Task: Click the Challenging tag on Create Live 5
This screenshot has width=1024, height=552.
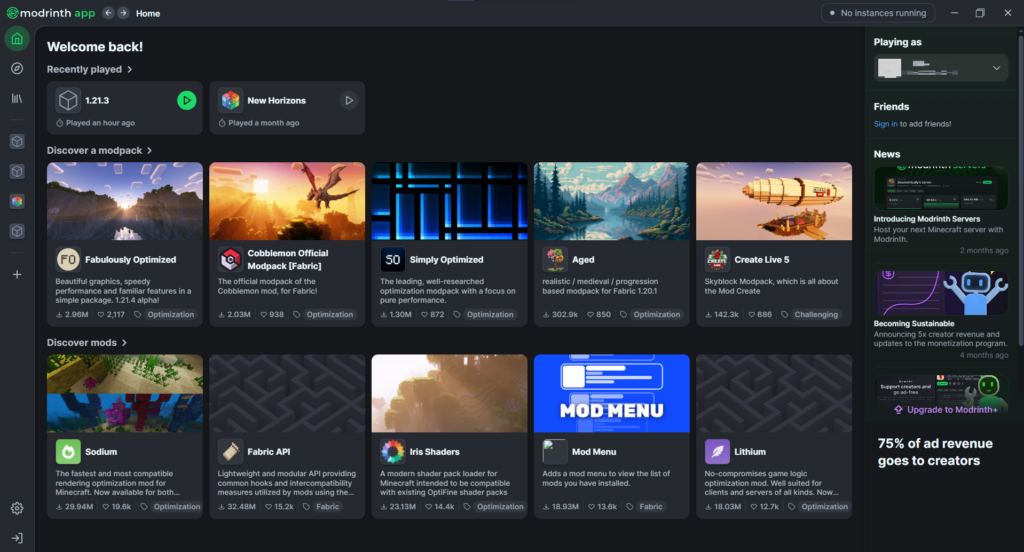Action: click(x=816, y=314)
